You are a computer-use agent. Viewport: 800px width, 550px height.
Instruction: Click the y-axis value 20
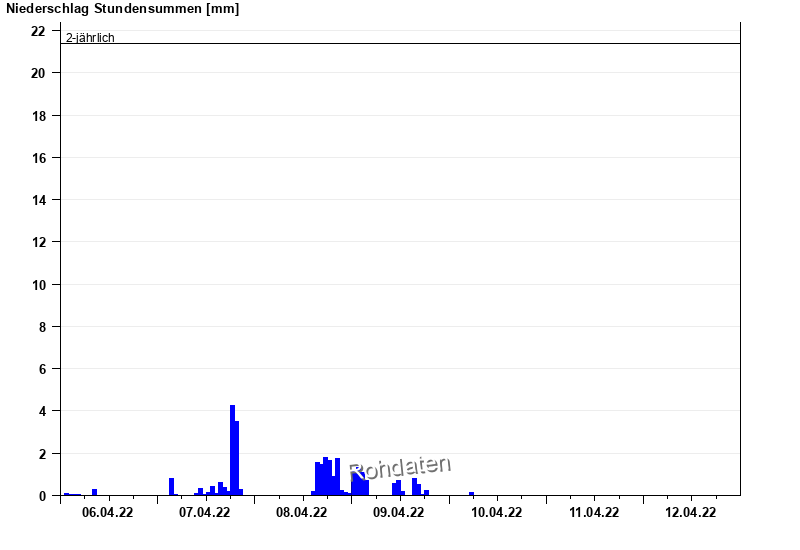pyautogui.click(x=38, y=73)
